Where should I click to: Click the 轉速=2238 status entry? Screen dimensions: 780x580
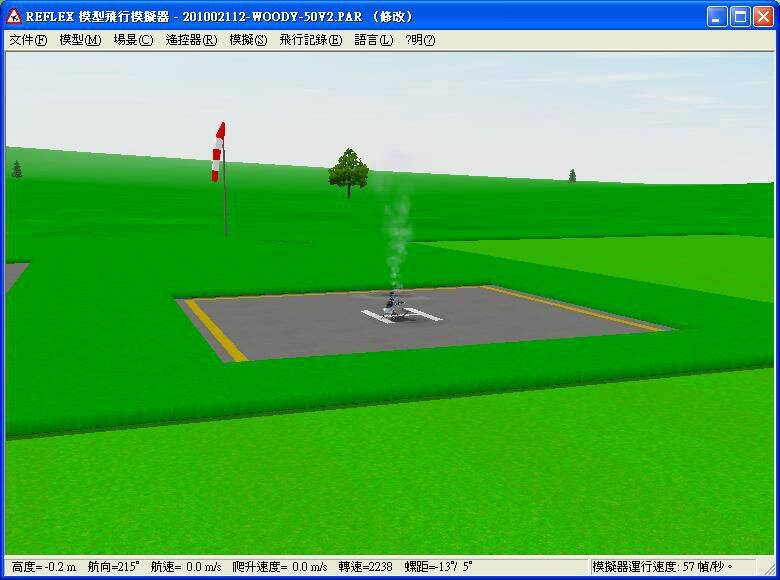coord(366,567)
